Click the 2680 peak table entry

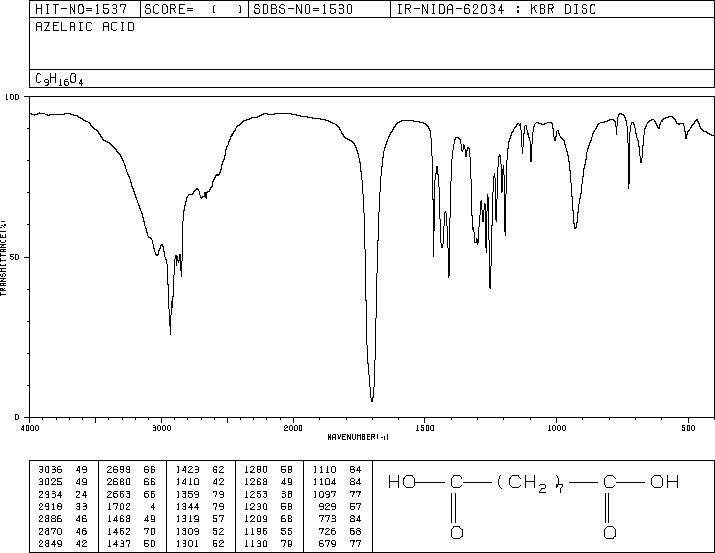(131, 482)
